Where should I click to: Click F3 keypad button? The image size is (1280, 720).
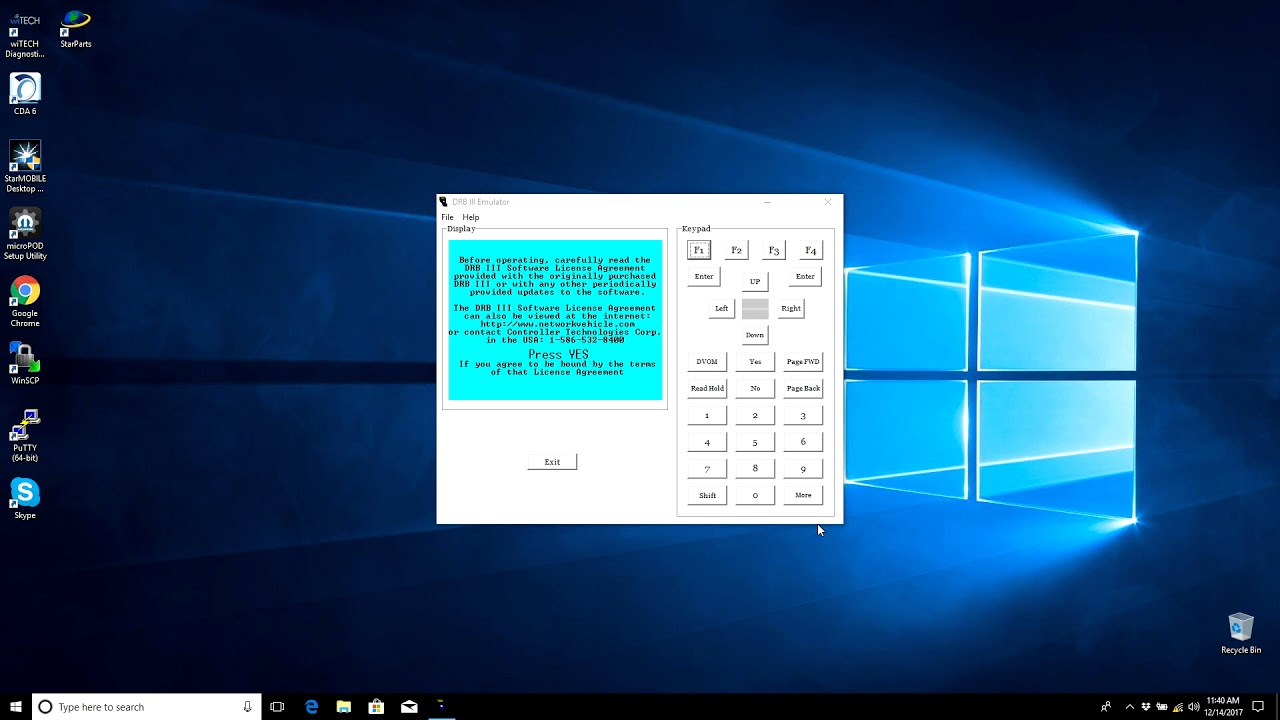(x=773, y=250)
